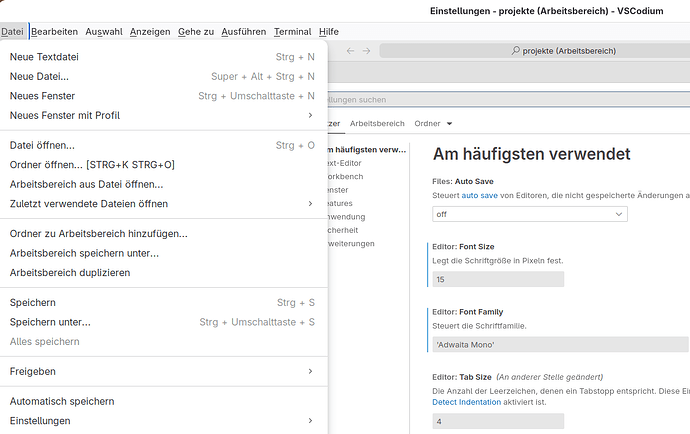Open the Bearbeiten menu

point(55,32)
